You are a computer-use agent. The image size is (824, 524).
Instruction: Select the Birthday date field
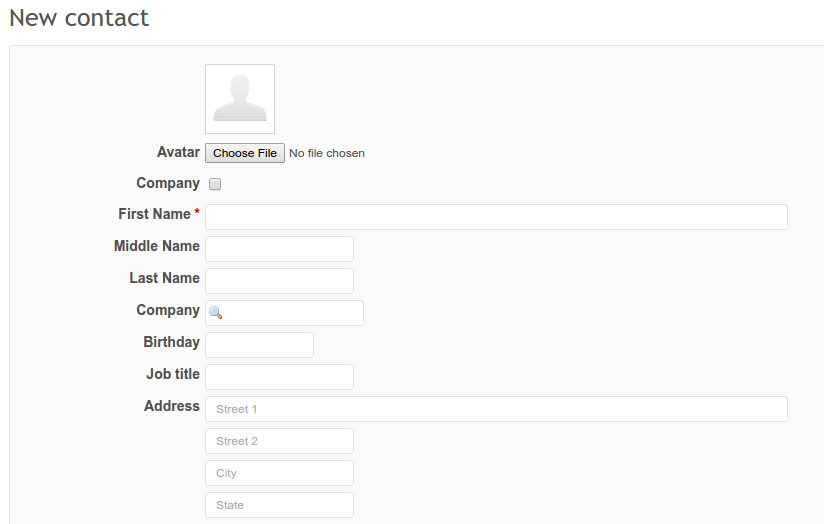point(259,345)
